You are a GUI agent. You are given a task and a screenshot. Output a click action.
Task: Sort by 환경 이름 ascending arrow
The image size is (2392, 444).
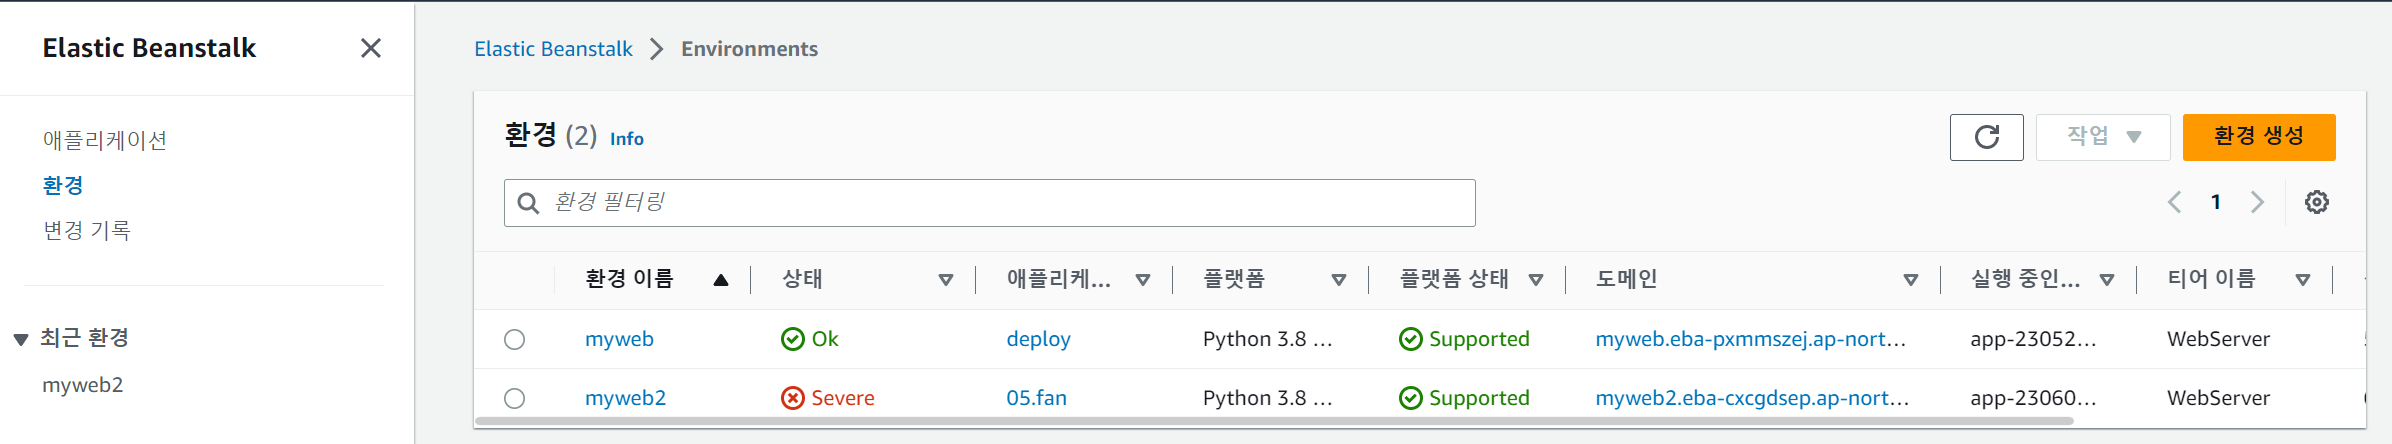[x=720, y=280]
